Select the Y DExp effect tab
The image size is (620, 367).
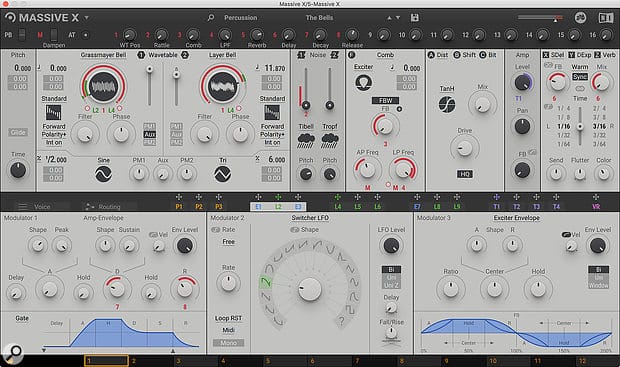[x=580, y=55]
